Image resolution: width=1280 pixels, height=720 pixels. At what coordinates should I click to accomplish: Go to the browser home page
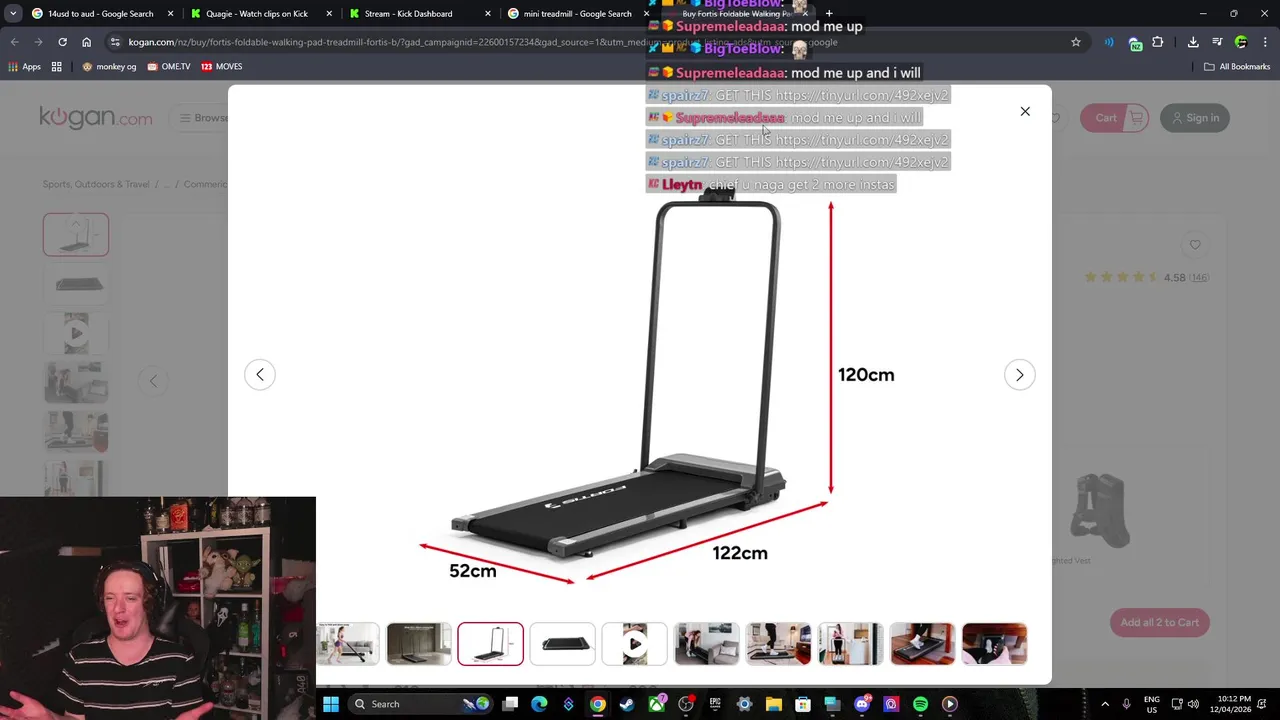pyautogui.click(x=86, y=42)
